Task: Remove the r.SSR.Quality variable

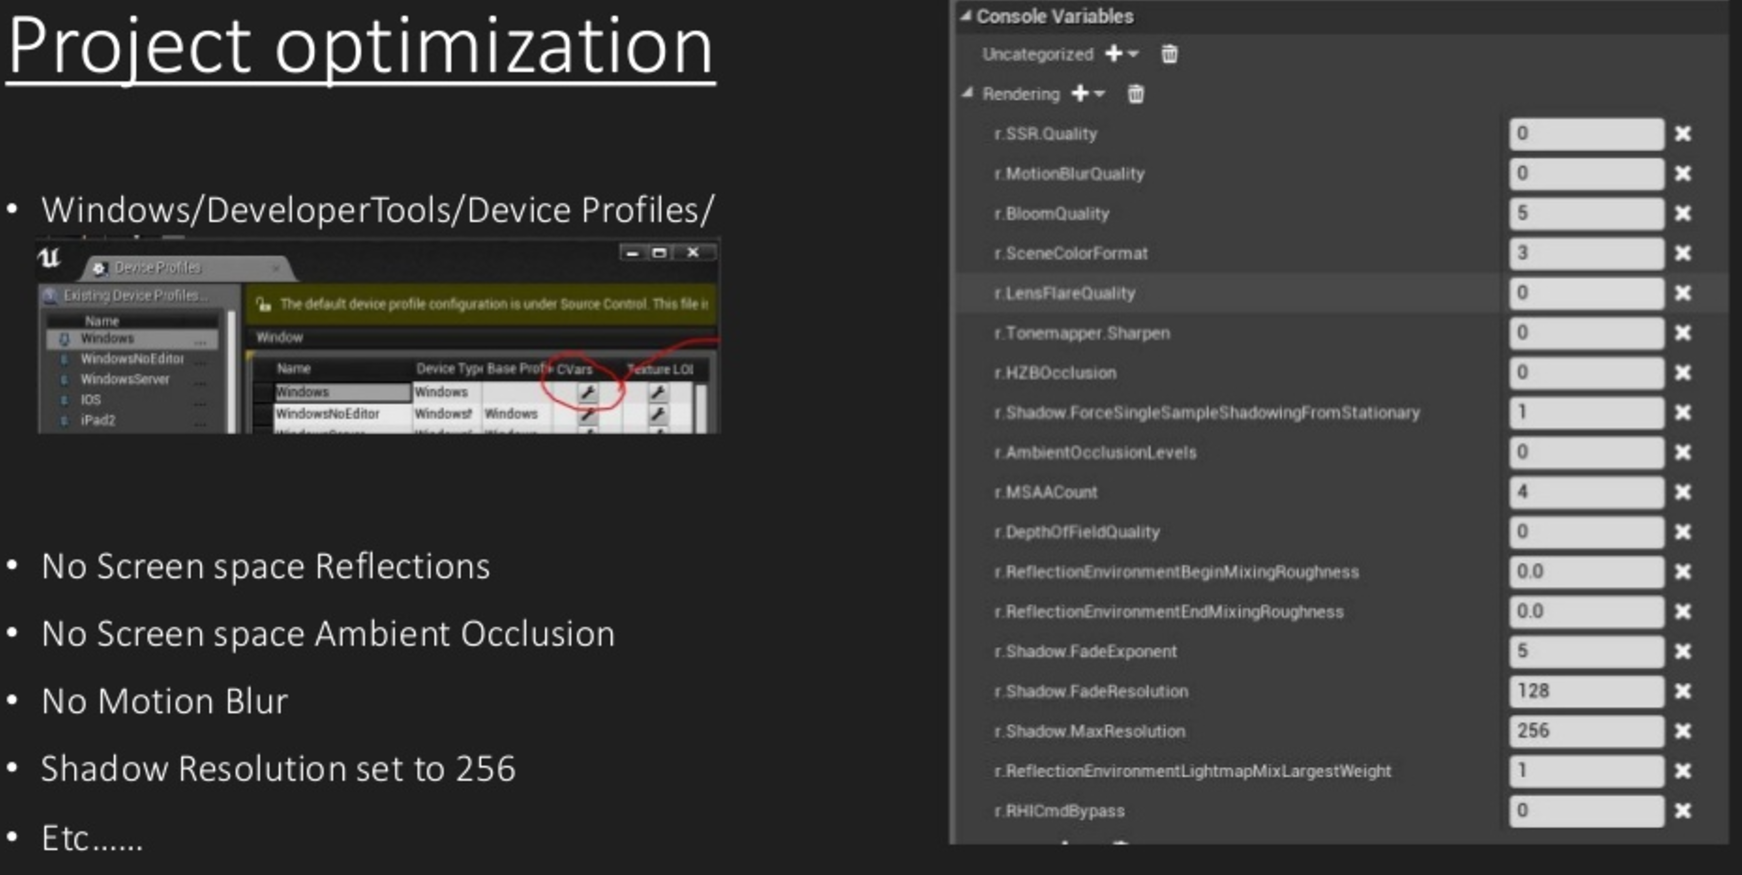Action: click(1683, 134)
